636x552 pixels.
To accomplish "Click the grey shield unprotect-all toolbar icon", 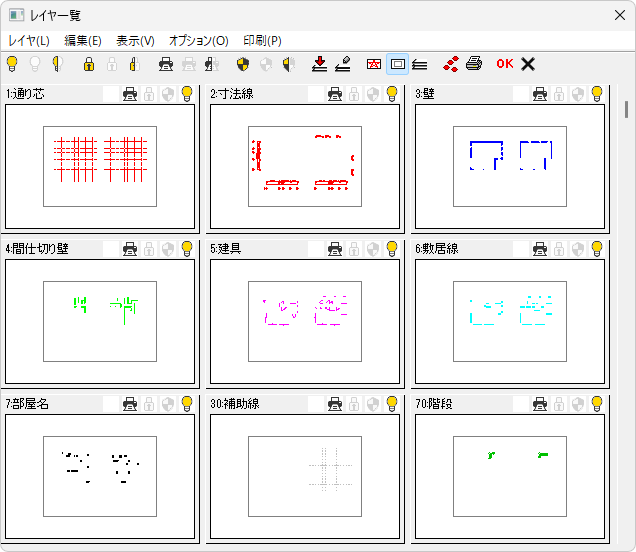I will [266, 64].
